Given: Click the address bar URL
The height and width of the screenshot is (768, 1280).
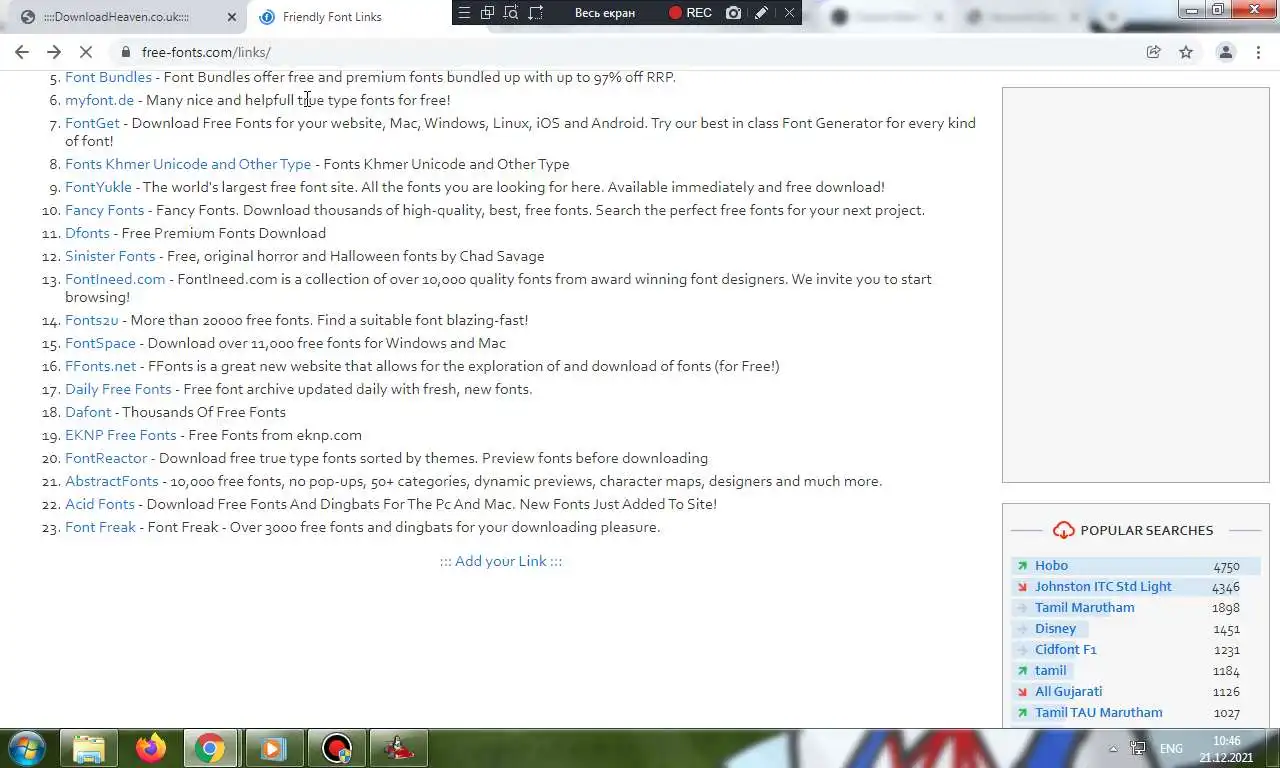Looking at the screenshot, I should pos(206,52).
